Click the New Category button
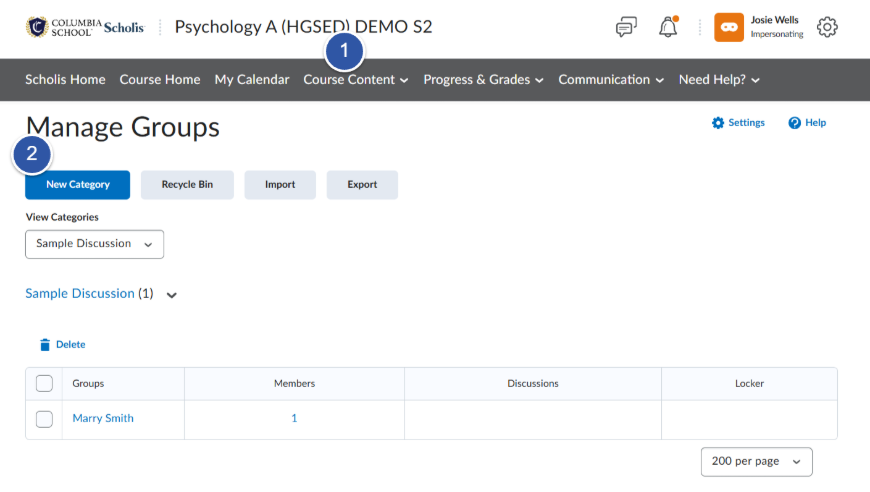The image size is (870, 492). tap(78, 185)
